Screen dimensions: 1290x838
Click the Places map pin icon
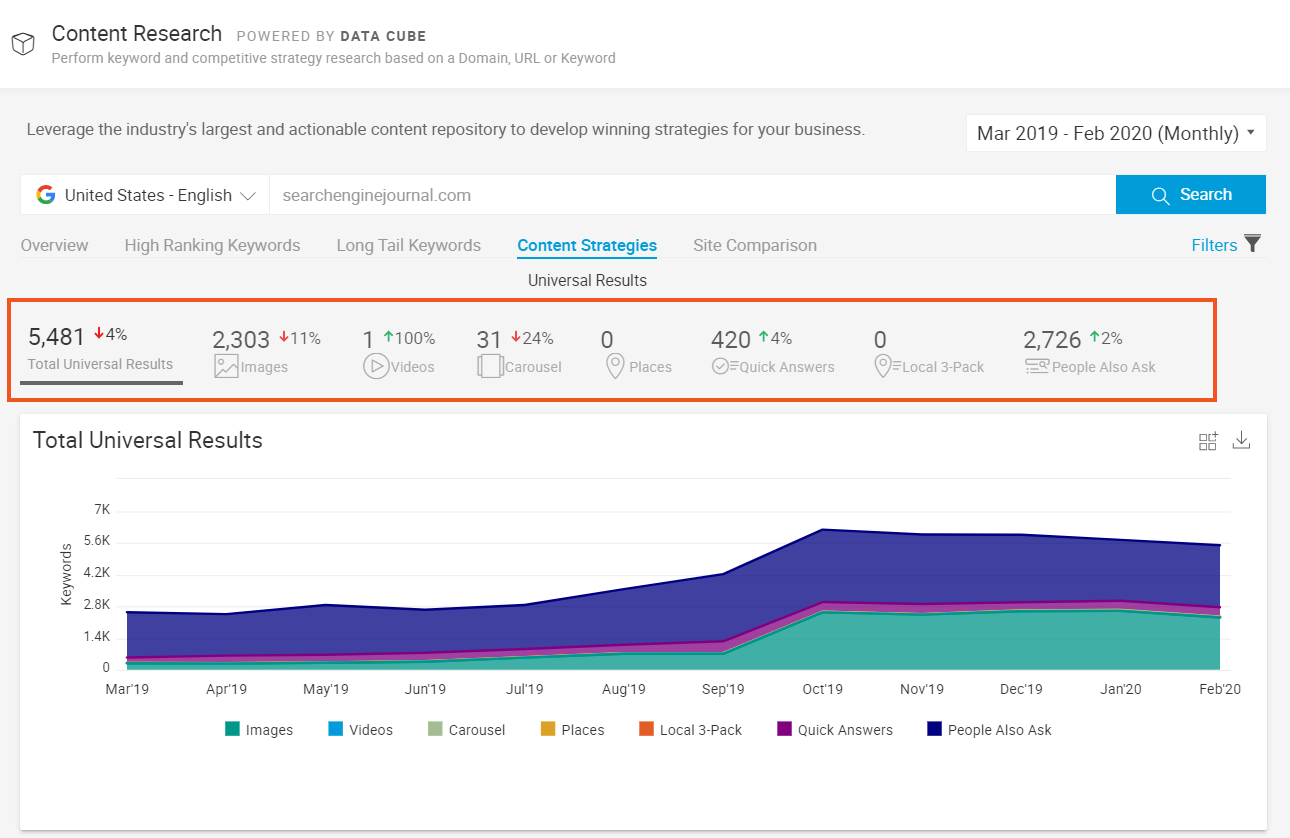click(615, 366)
